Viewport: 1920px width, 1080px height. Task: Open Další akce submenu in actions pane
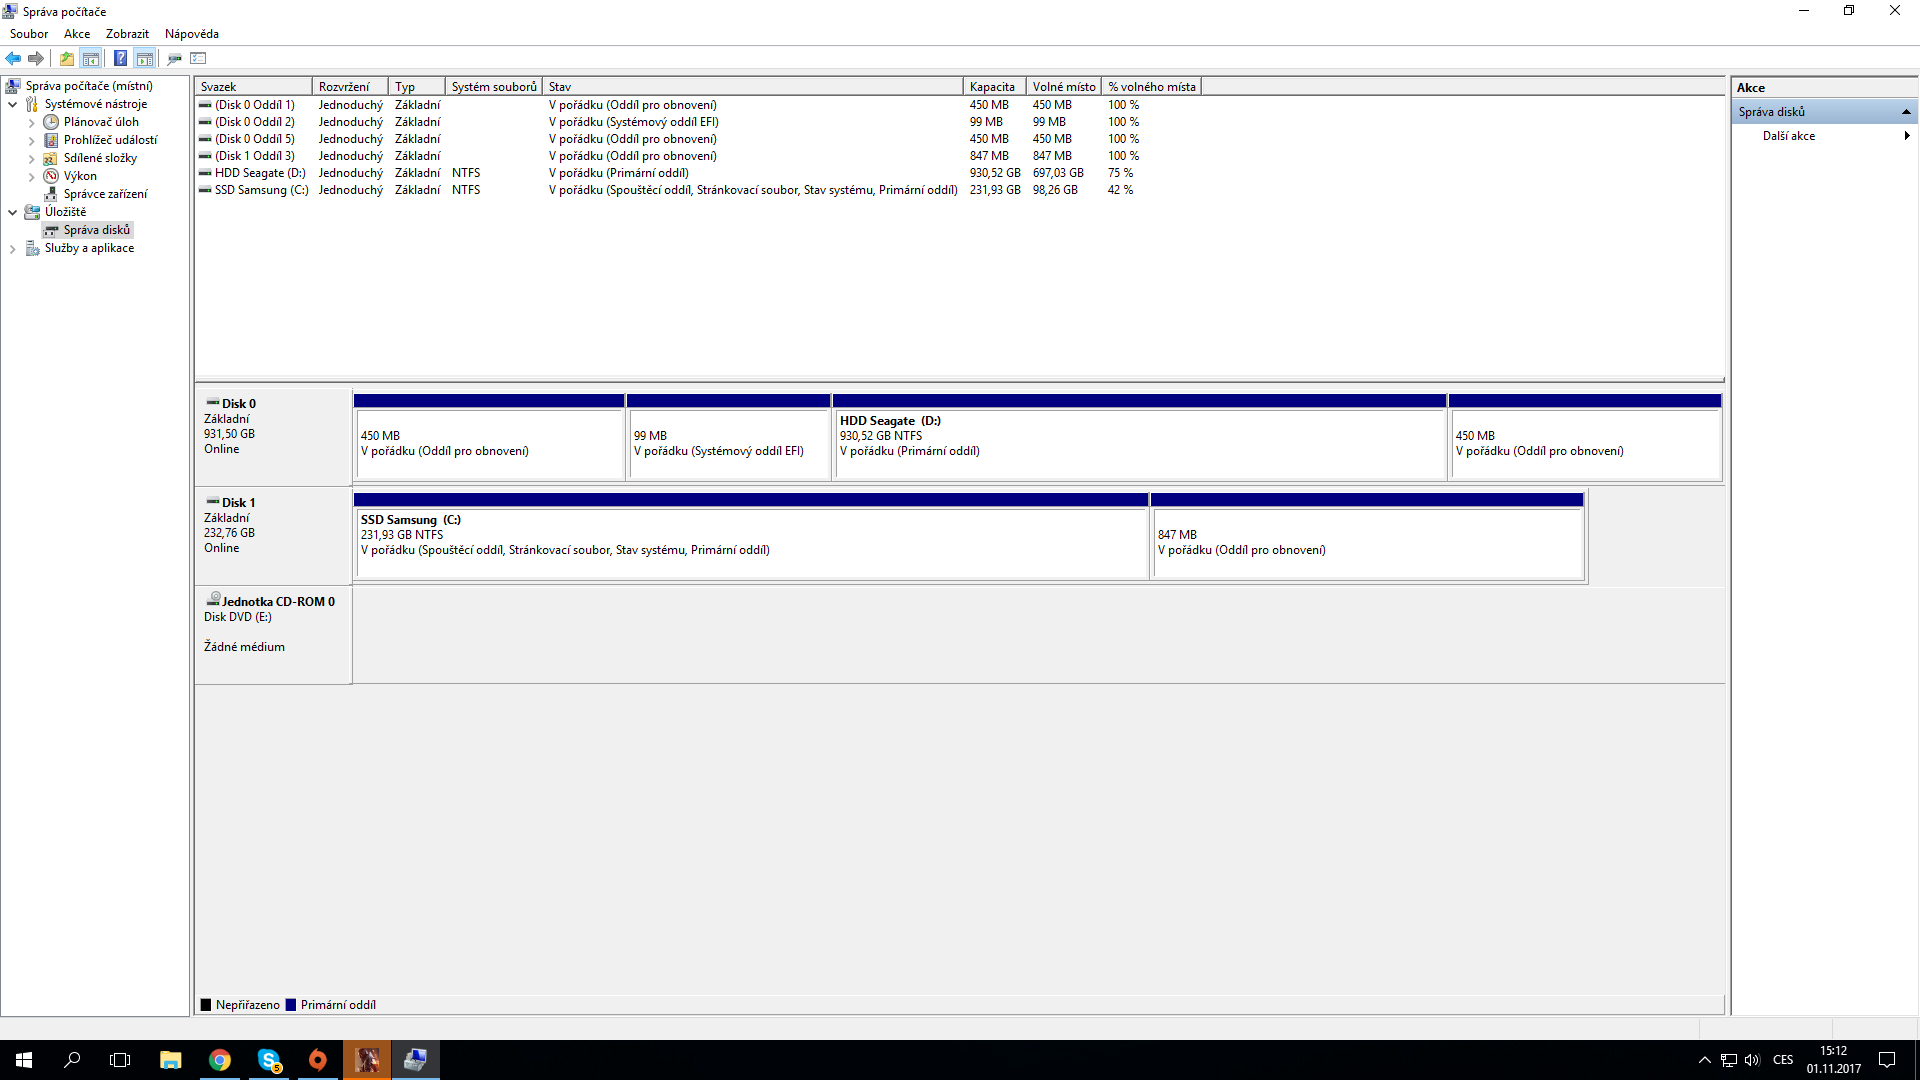click(1789, 136)
